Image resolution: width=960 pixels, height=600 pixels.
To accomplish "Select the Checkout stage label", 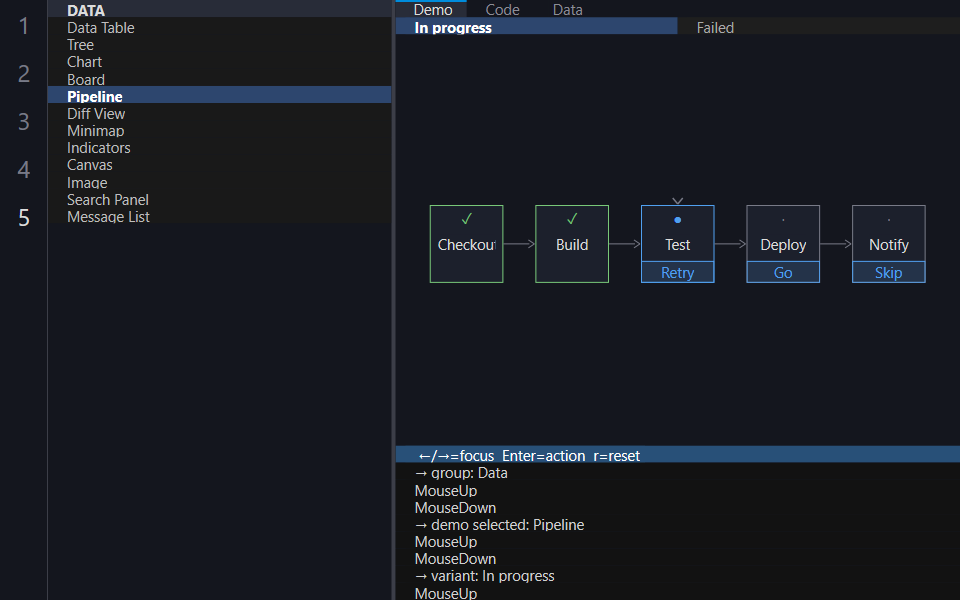I will (x=467, y=245).
